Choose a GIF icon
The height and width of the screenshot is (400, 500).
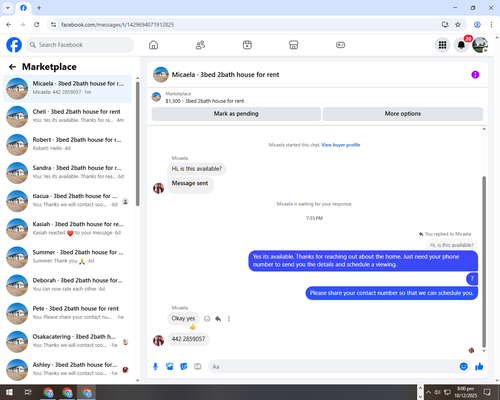pyautogui.click(x=198, y=367)
